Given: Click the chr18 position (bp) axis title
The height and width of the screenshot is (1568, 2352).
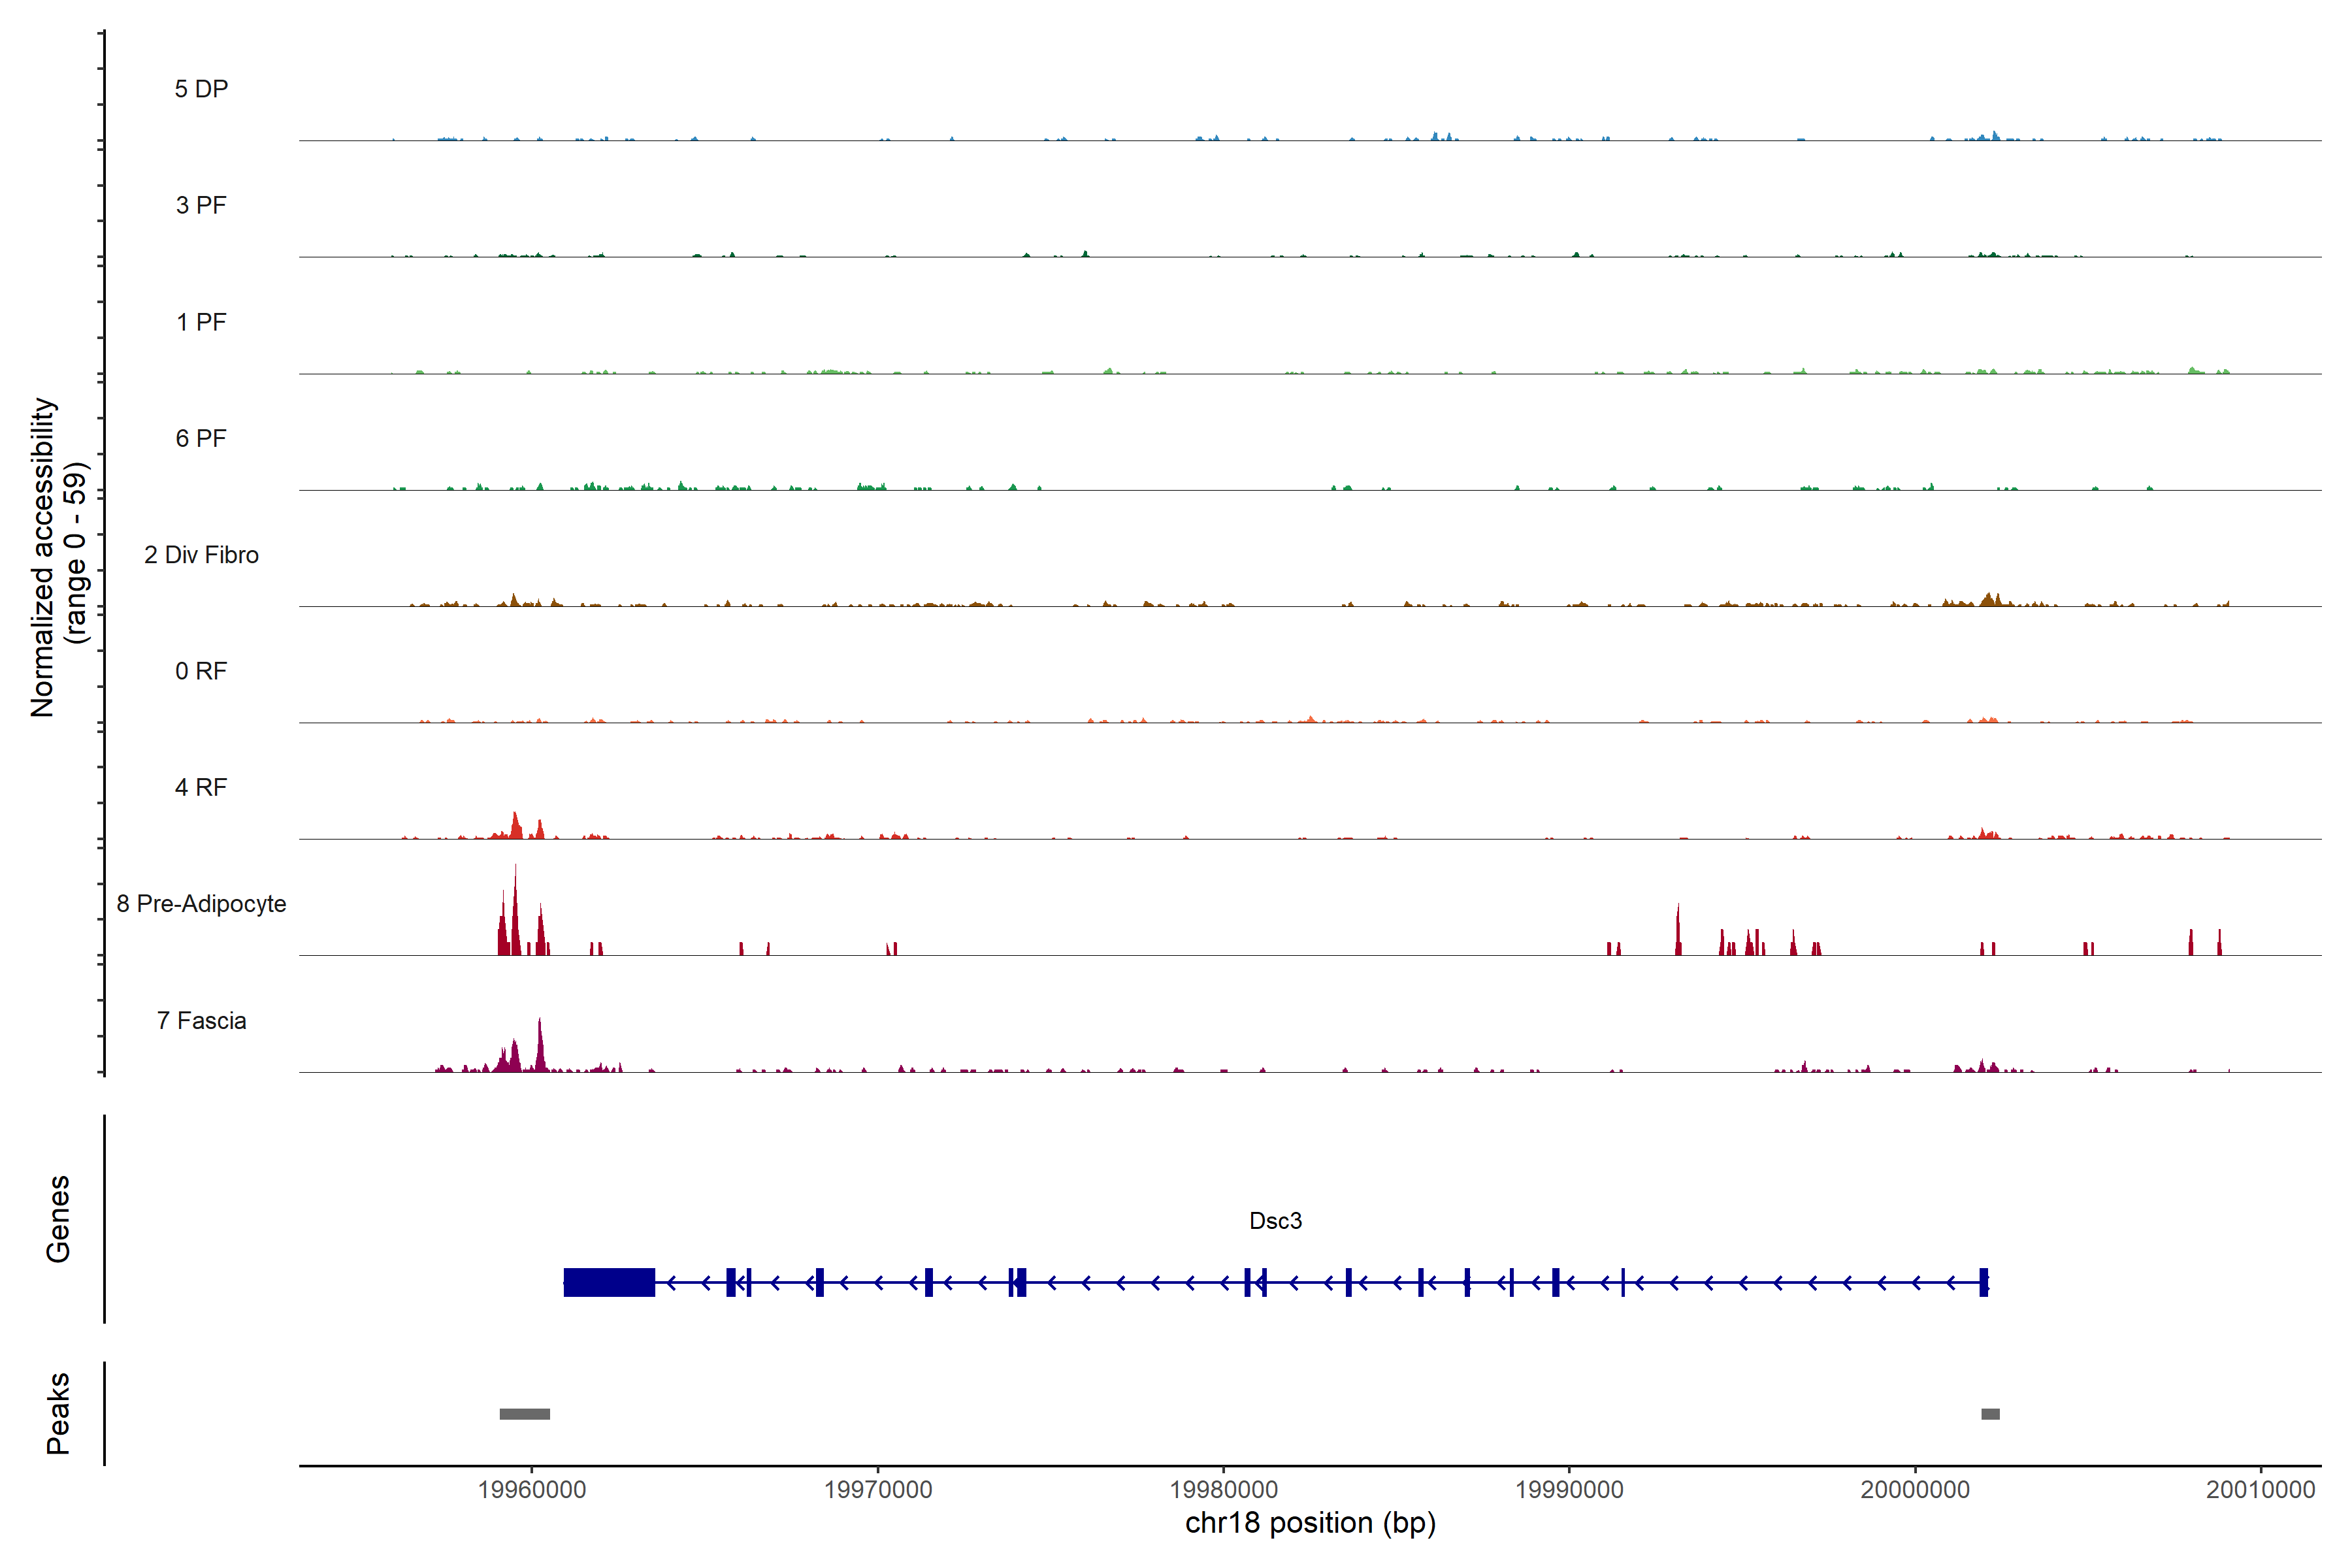Looking at the screenshot, I should coord(1310,1523).
